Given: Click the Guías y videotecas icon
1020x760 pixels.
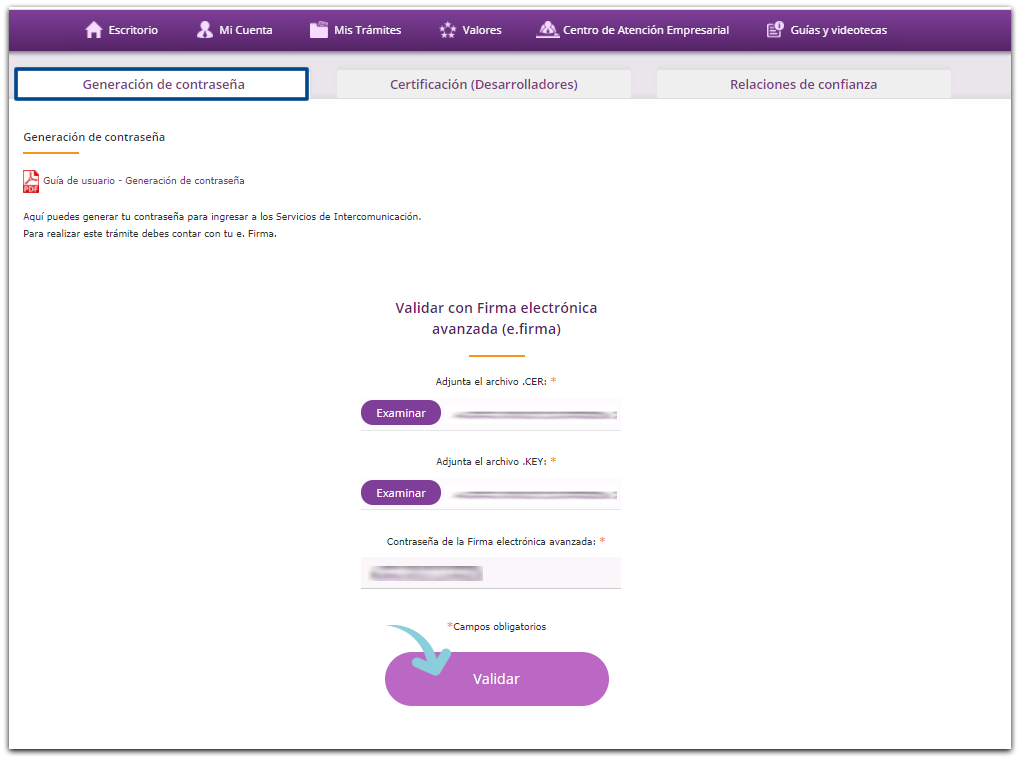Looking at the screenshot, I should [x=775, y=30].
